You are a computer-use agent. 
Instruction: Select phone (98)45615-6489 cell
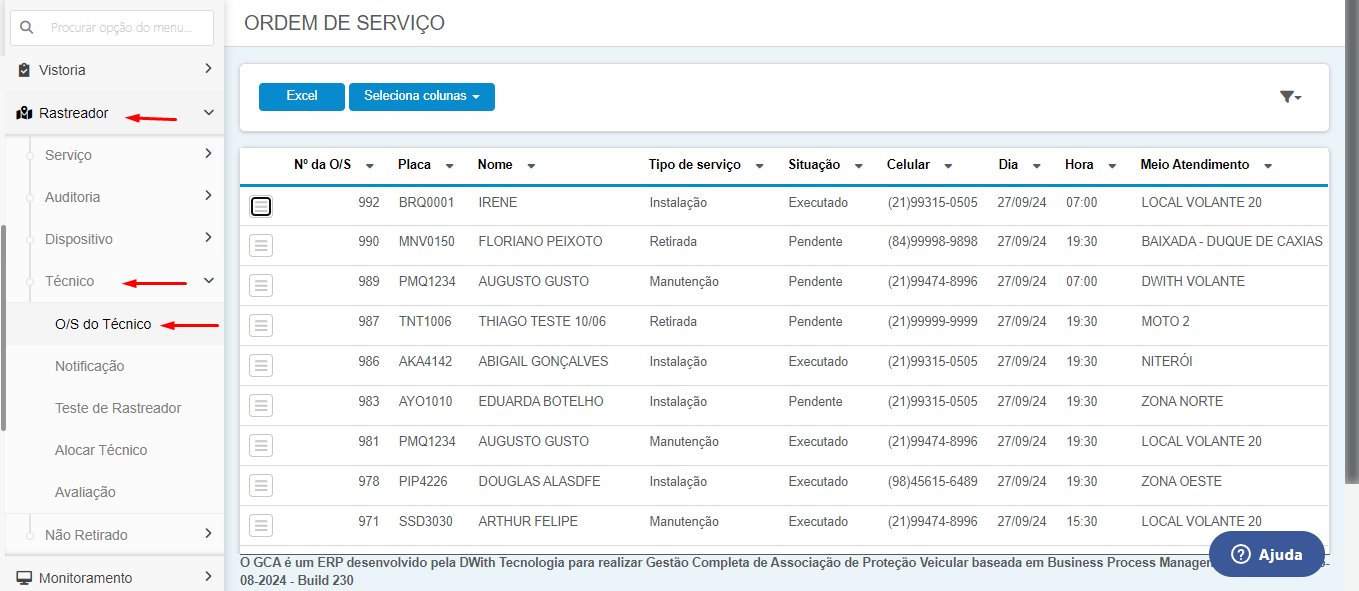(x=933, y=481)
